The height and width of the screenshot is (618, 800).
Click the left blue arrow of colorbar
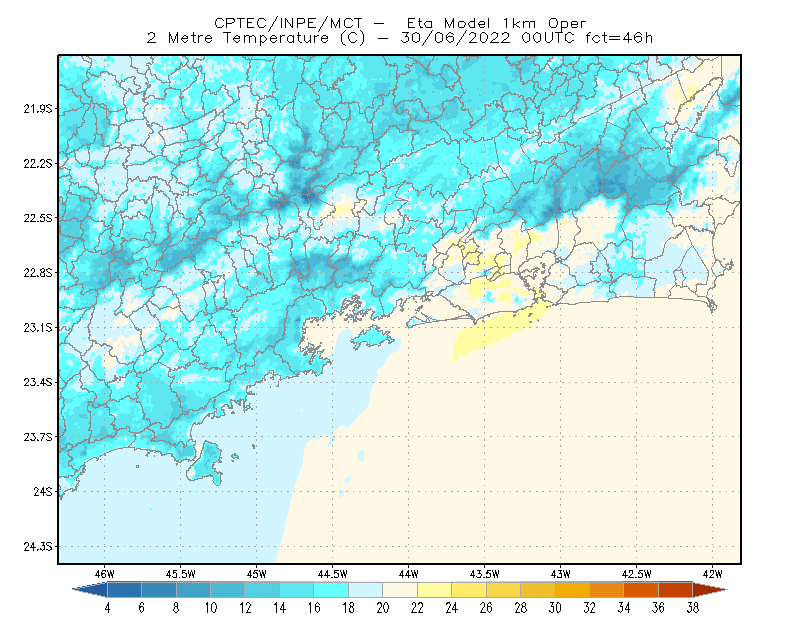tap(90, 590)
